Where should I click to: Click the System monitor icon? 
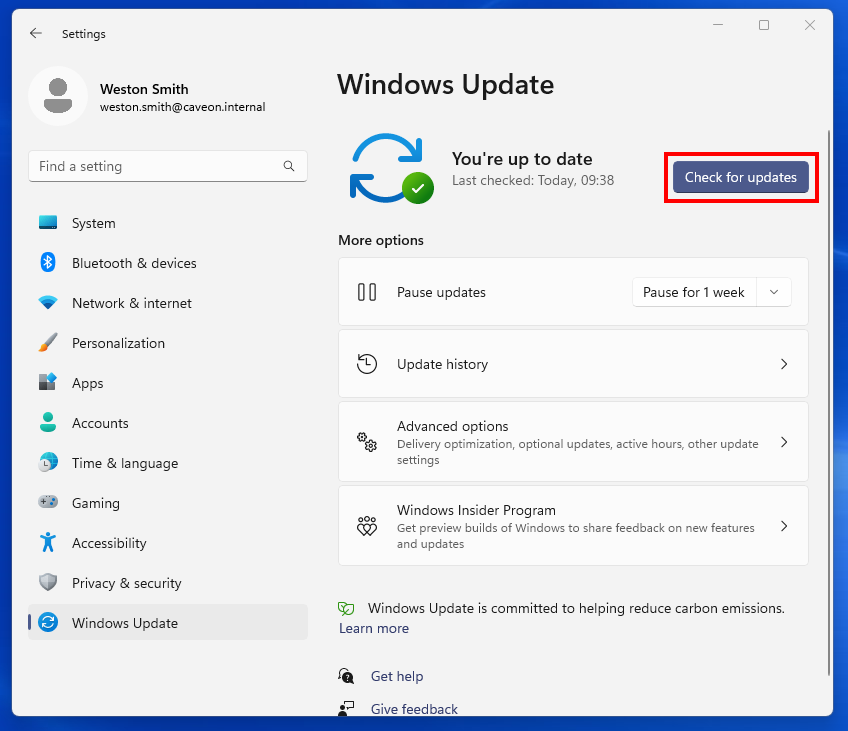48,223
